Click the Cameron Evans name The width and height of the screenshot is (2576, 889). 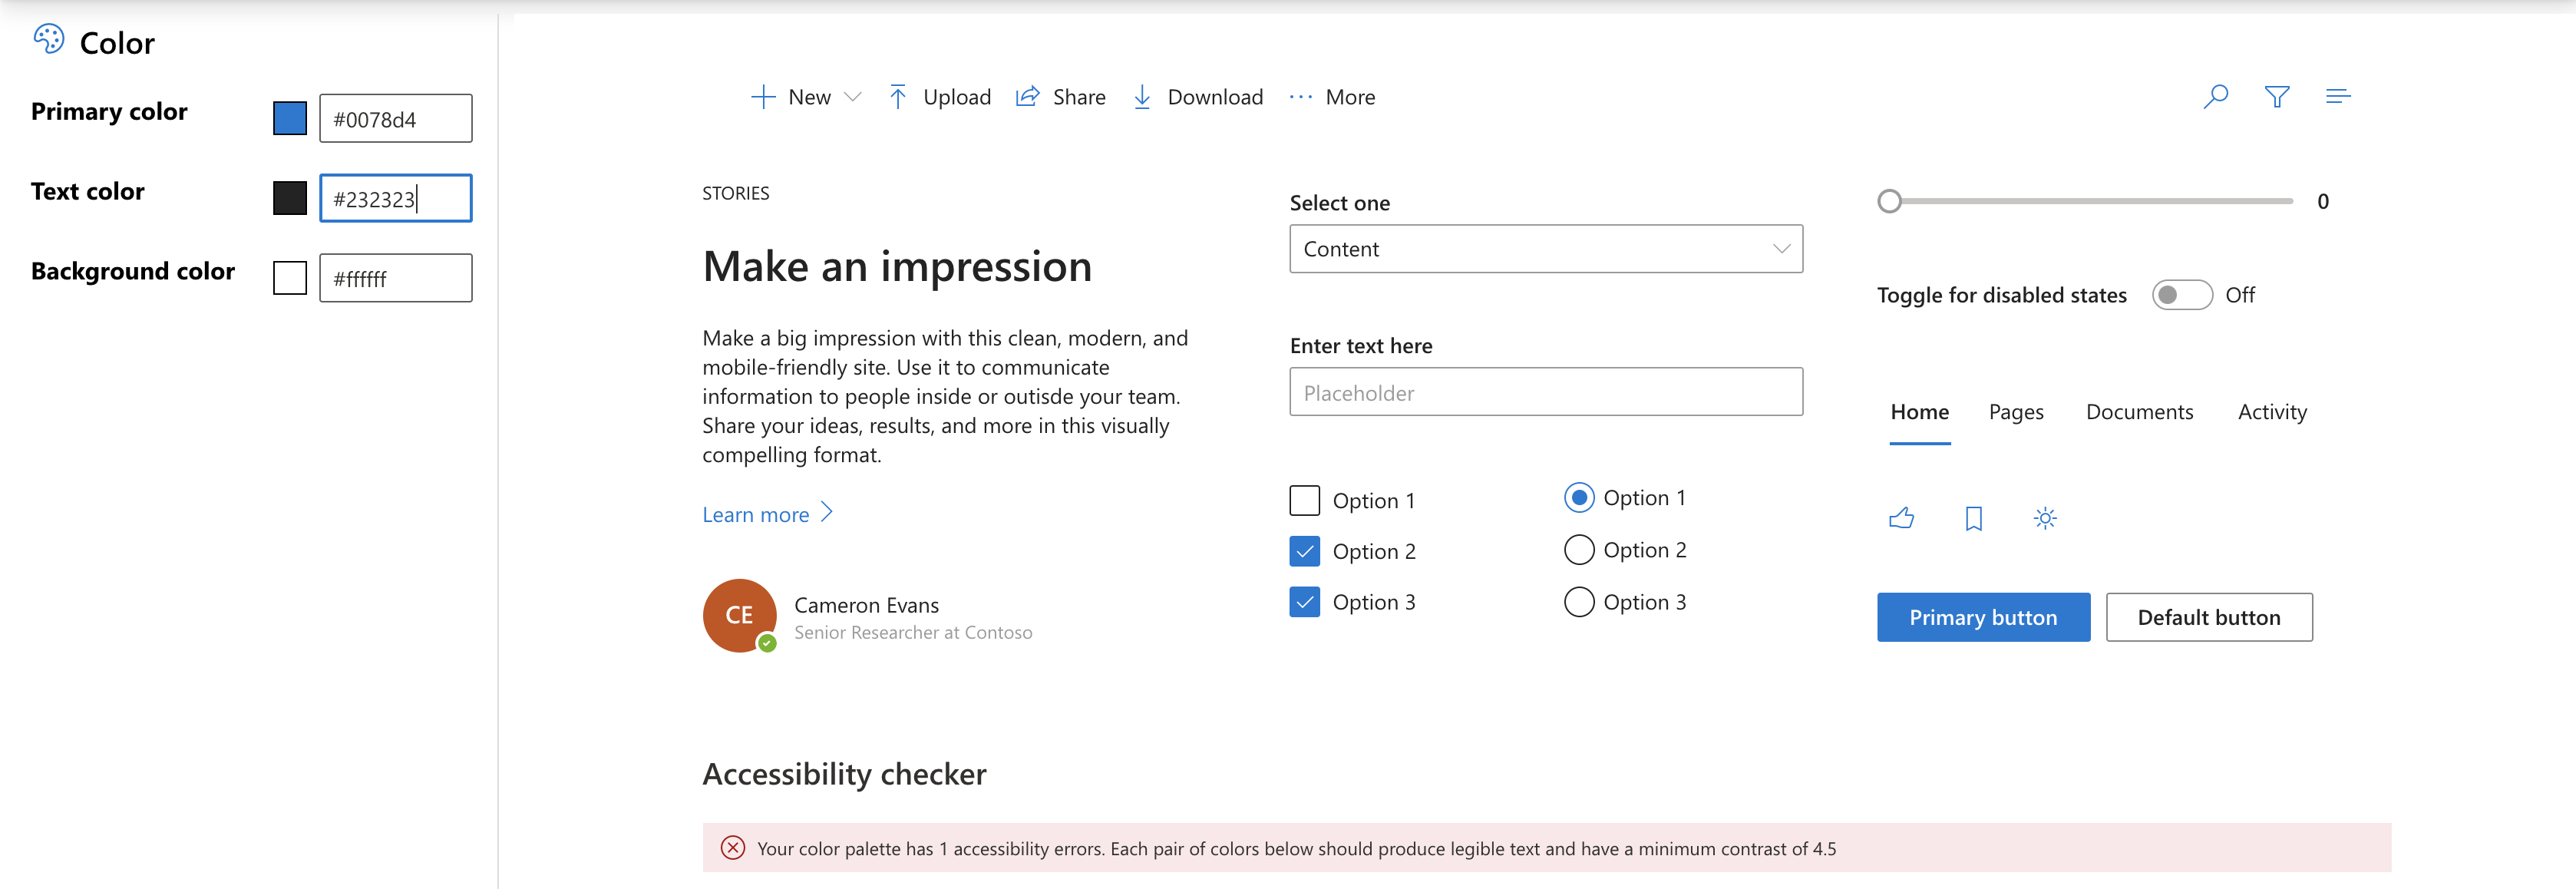(866, 605)
